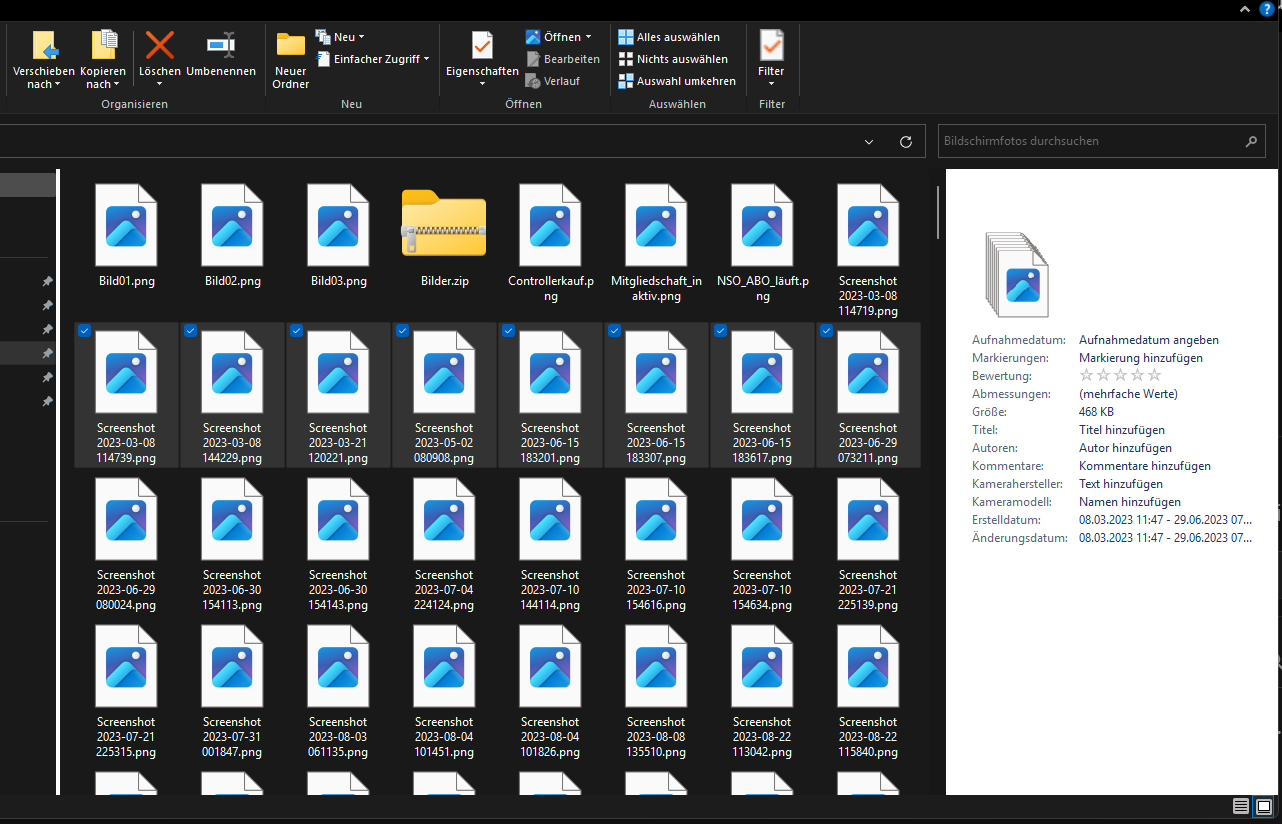Refresh the folder view with the refresh icon
Viewport: 1282px width, 824px height.
(905, 141)
